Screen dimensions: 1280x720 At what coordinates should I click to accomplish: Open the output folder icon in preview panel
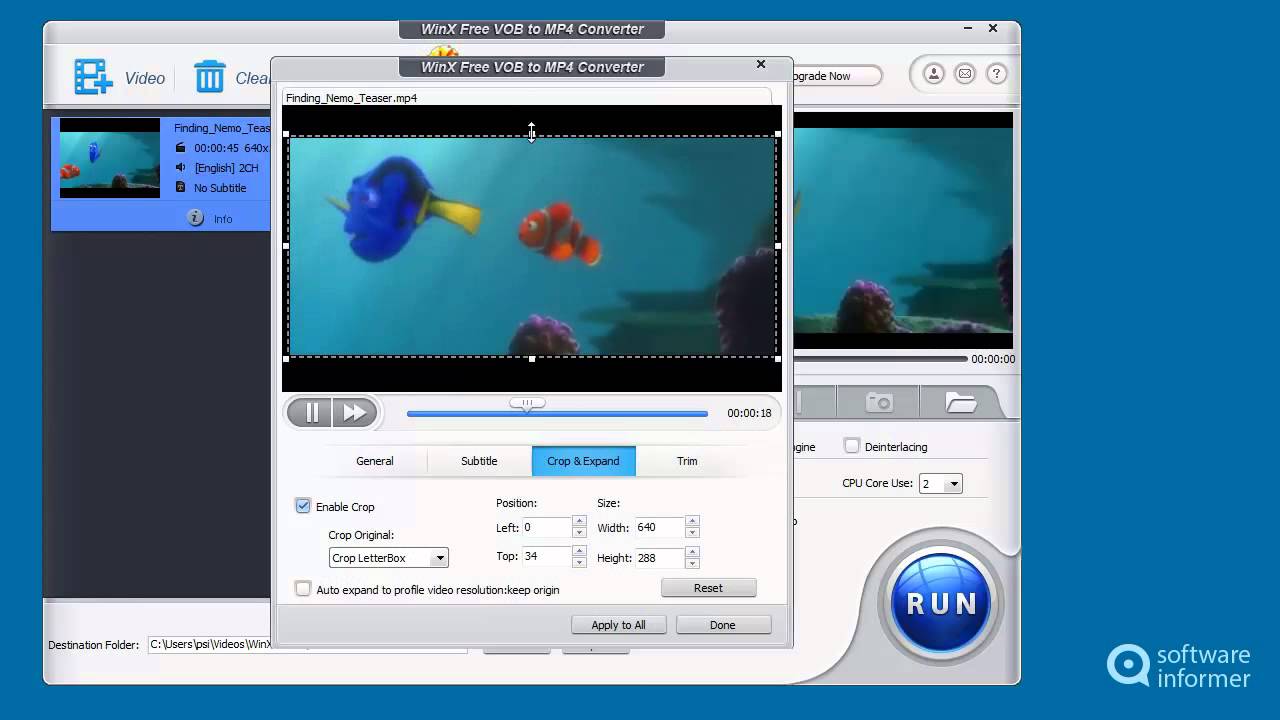click(961, 402)
